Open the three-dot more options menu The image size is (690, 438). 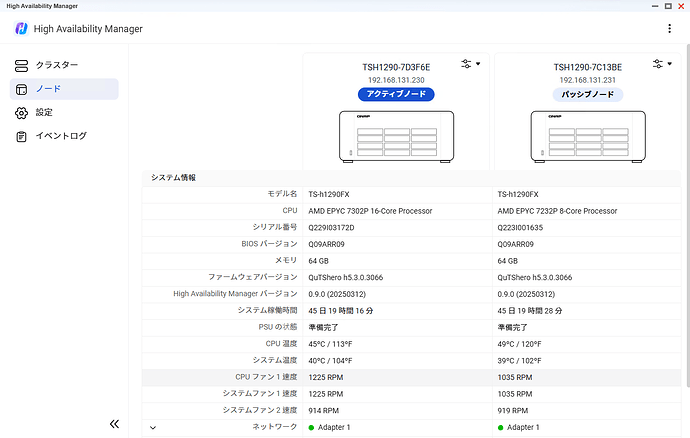pos(669,29)
